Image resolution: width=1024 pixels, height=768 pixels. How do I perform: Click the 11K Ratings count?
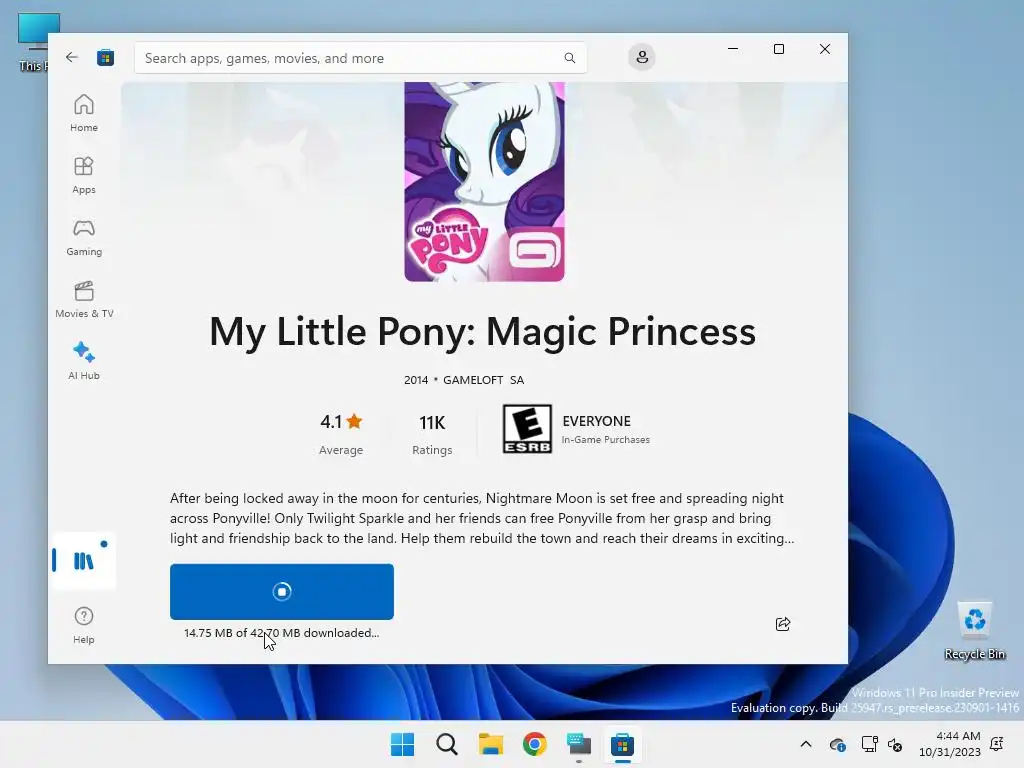(x=432, y=434)
